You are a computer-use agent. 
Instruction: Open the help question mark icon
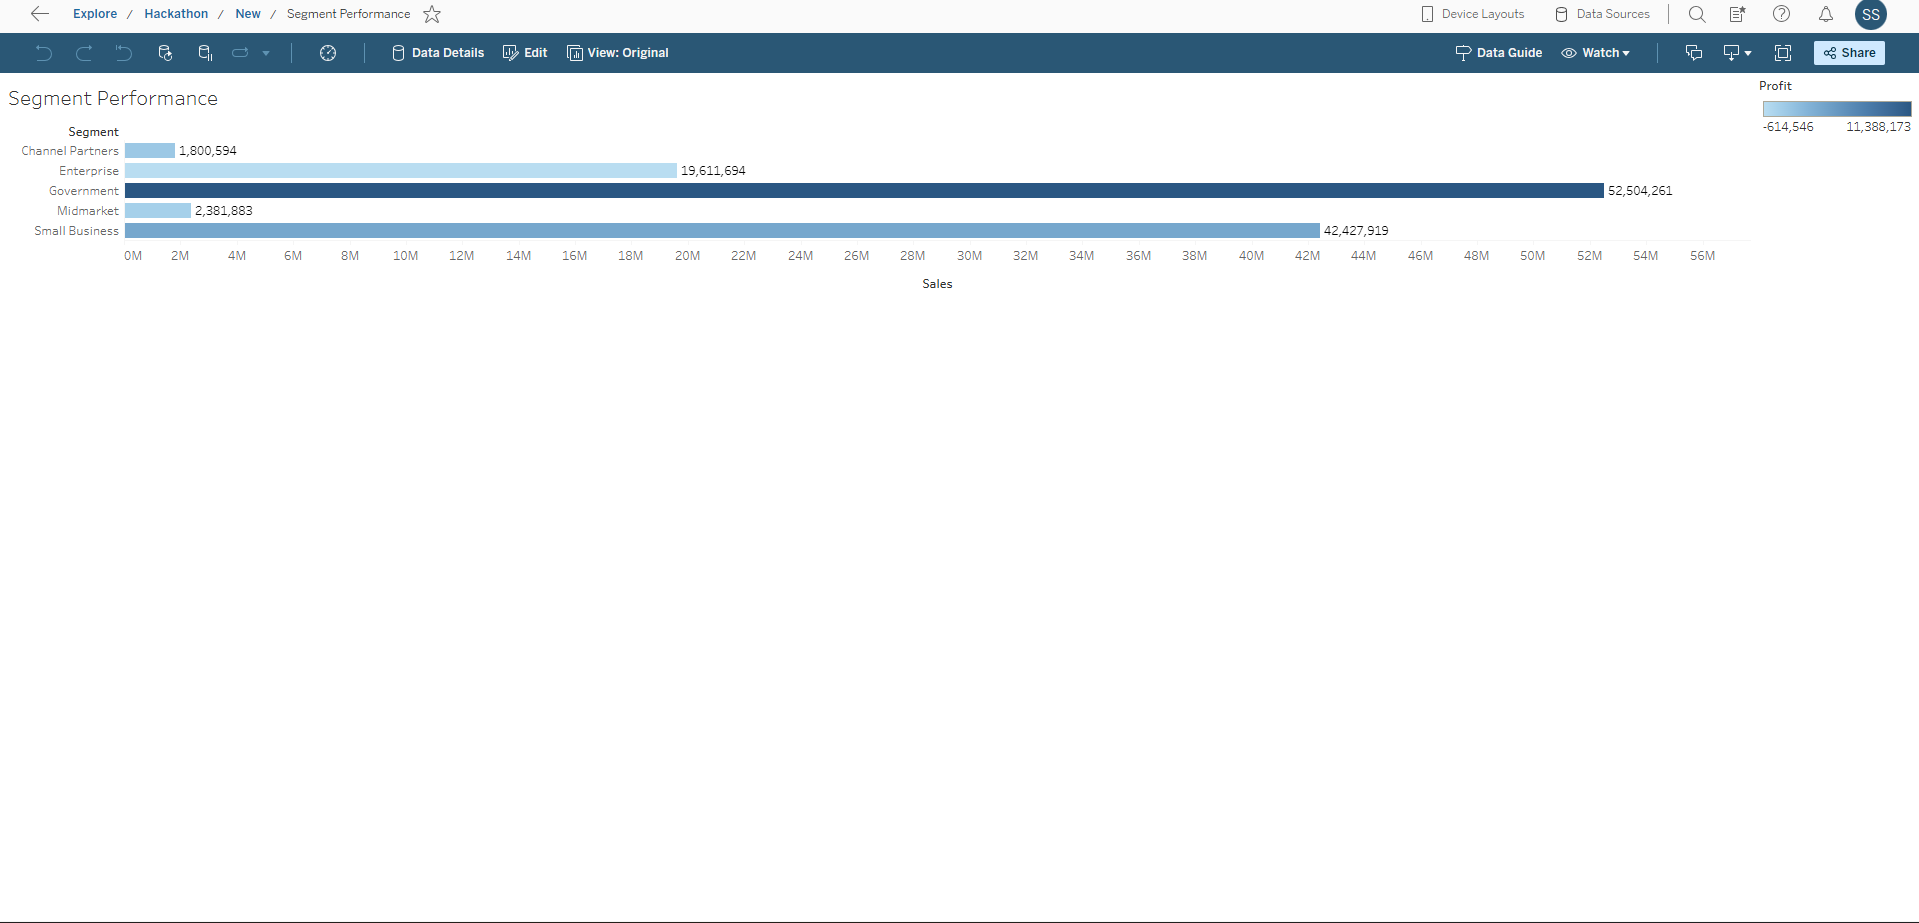click(x=1781, y=14)
